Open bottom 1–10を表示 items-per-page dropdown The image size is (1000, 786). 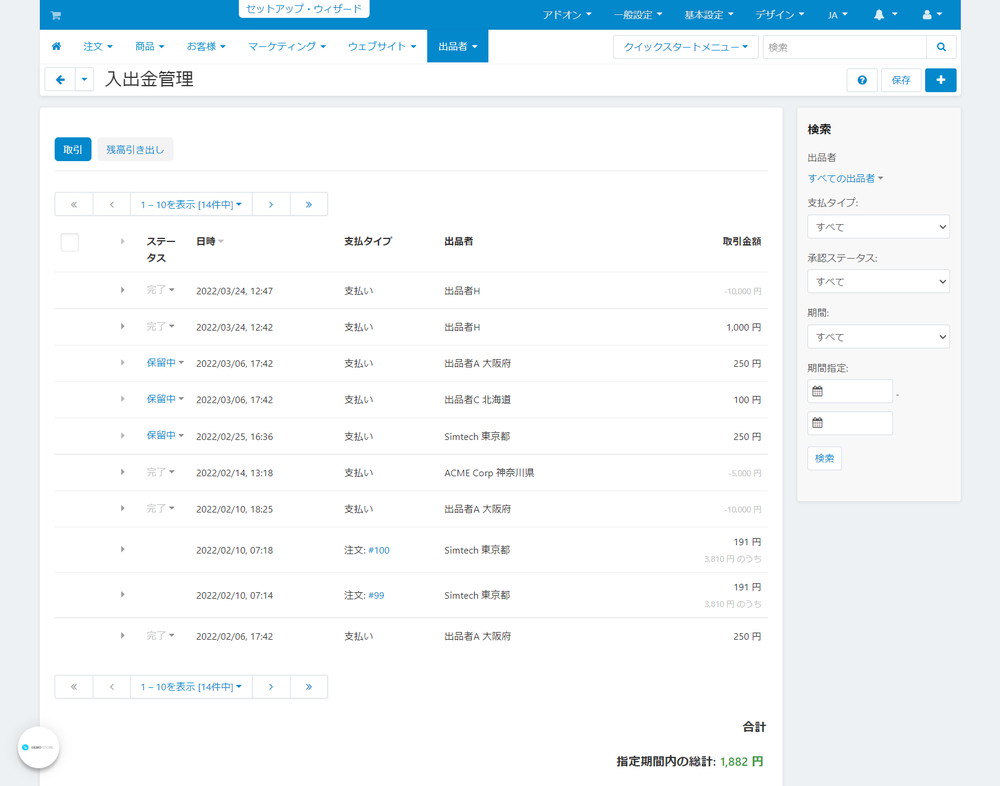pos(191,686)
